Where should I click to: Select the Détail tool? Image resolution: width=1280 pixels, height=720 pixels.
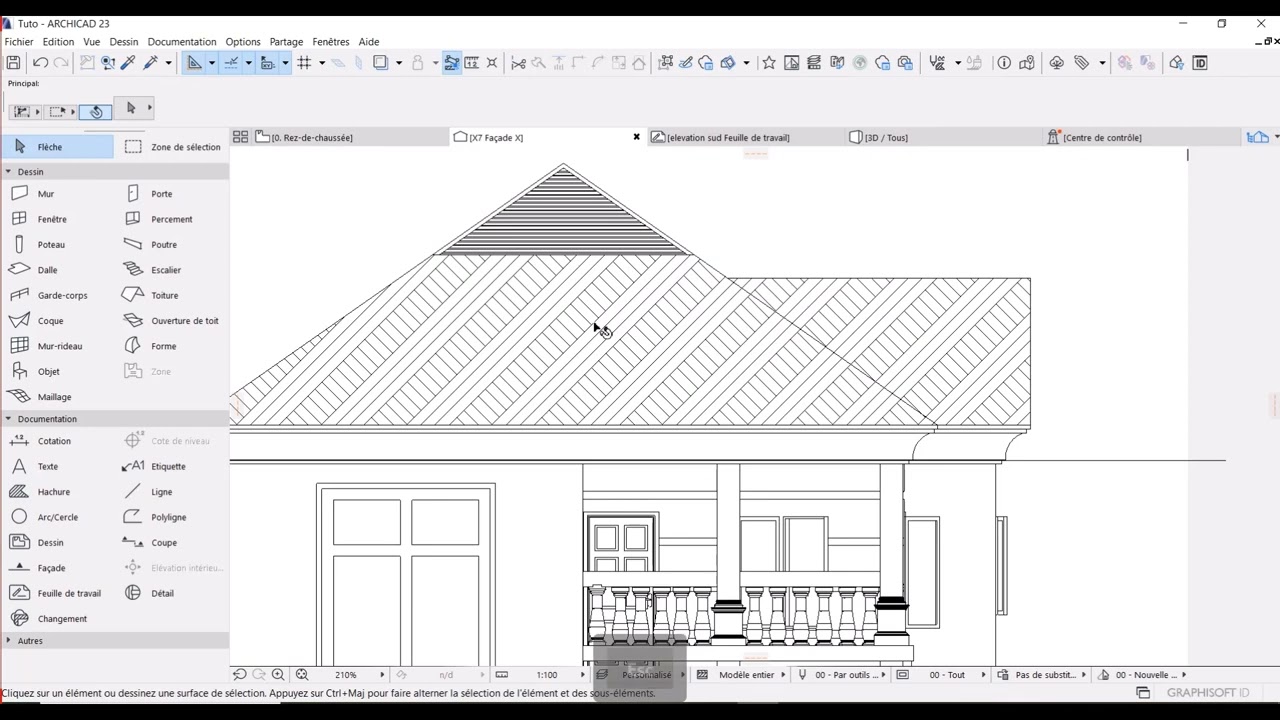click(x=172, y=593)
